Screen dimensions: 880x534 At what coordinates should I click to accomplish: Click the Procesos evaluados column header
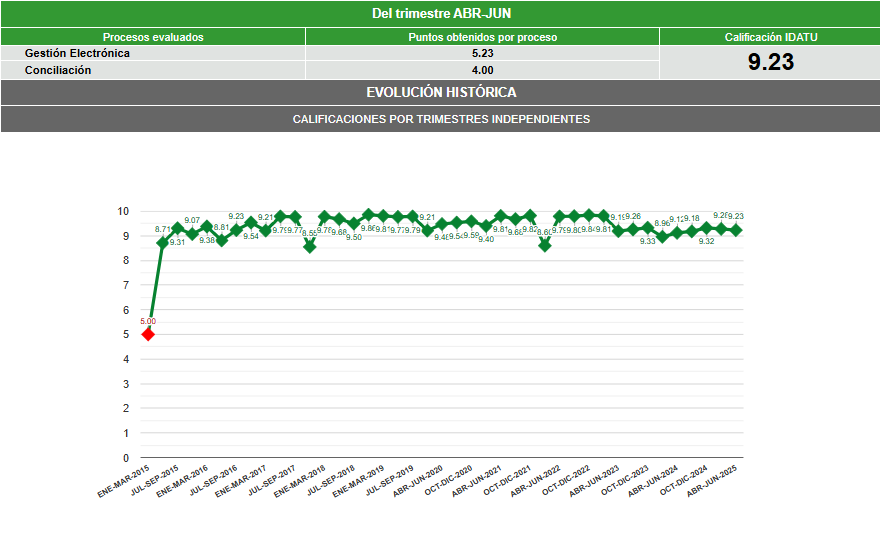pyautogui.click(x=153, y=37)
